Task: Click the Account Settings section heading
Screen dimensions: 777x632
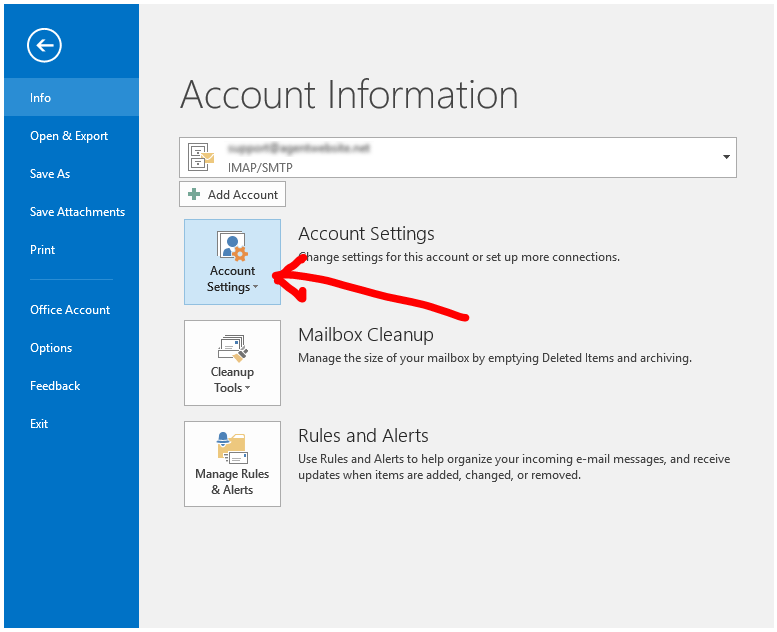Action: click(x=366, y=234)
